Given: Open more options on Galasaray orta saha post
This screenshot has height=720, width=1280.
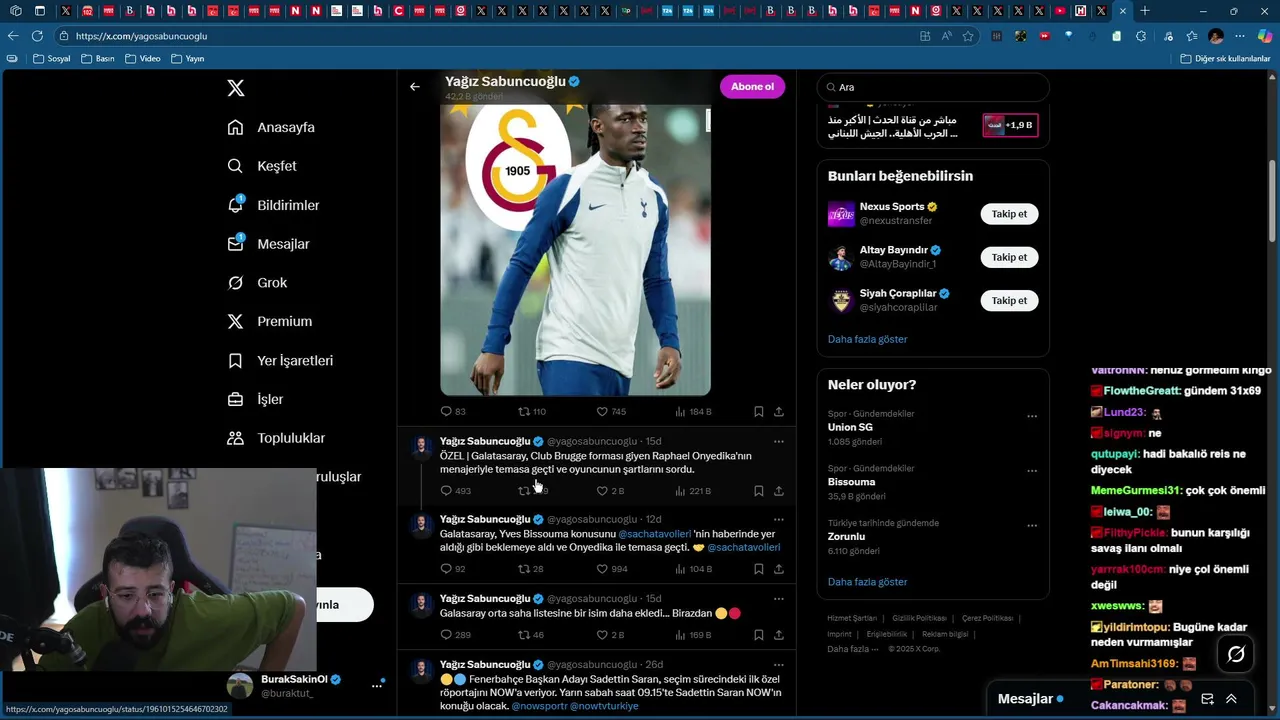Looking at the screenshot, I should pos(779,598).
